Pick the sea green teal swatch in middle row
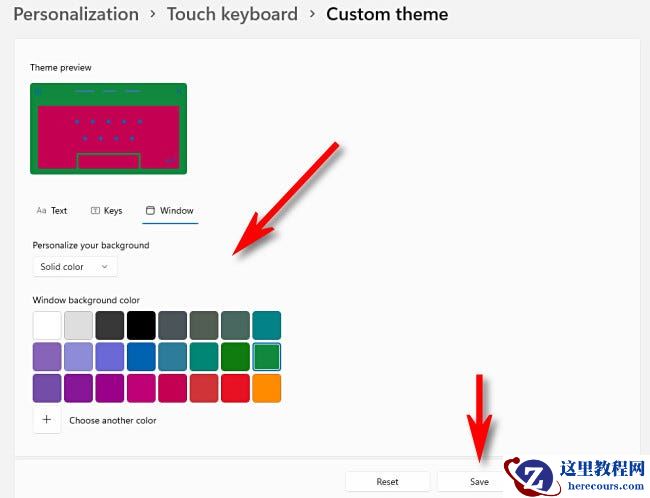The height and width of the screenshot is (498, 650). (x=204, y=357)
